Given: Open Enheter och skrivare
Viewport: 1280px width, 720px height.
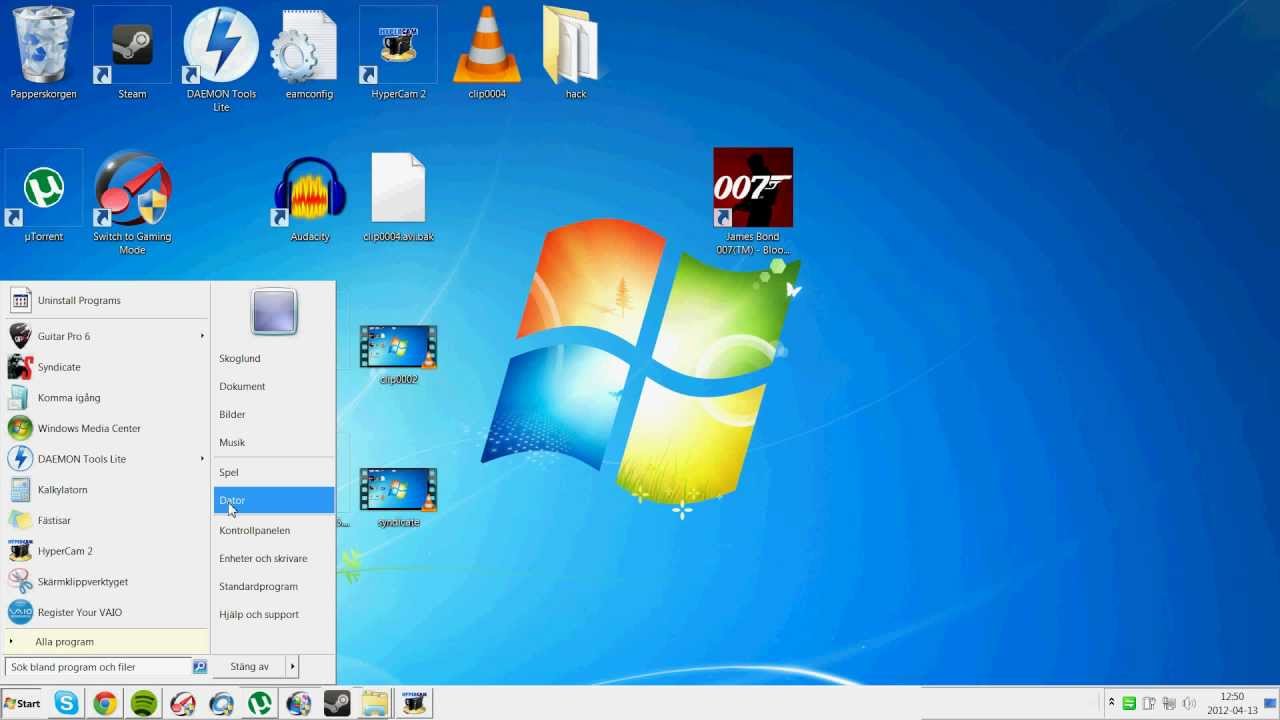Looking at the screenshot, I should 274,558.
